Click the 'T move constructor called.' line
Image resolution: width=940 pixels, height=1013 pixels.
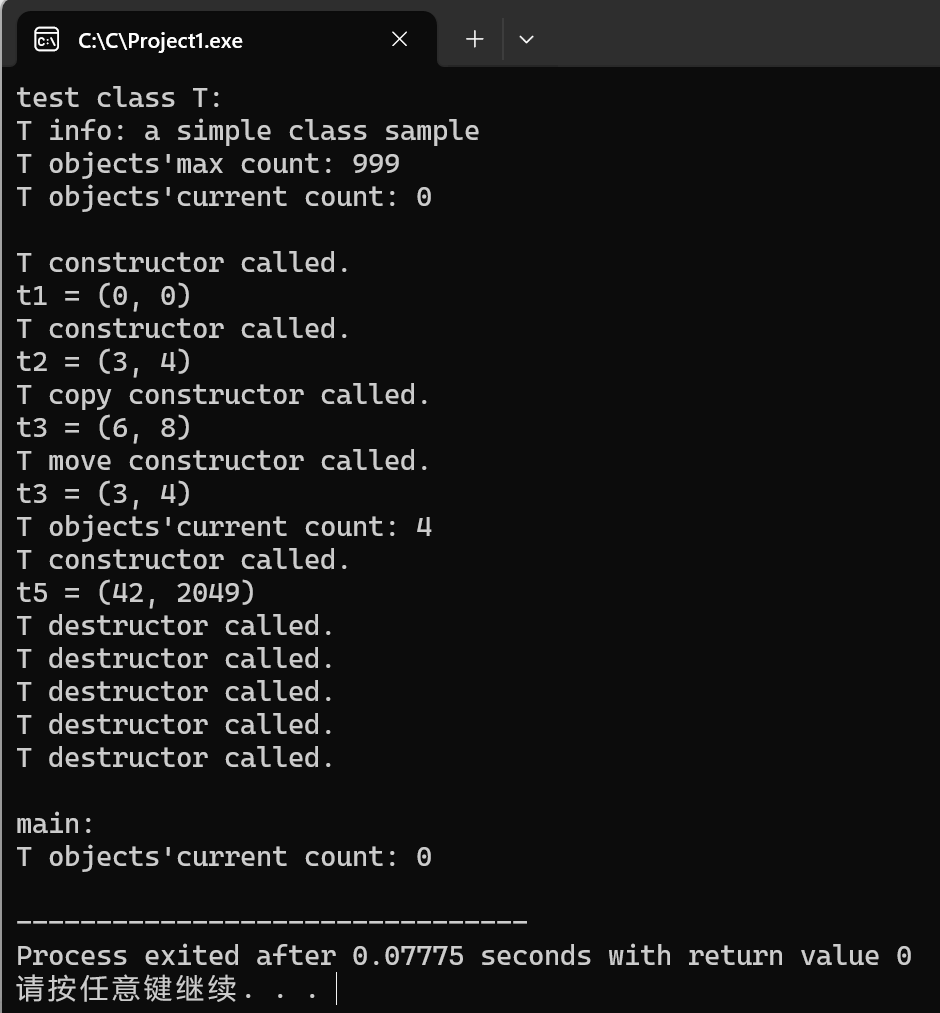point(223,461)
